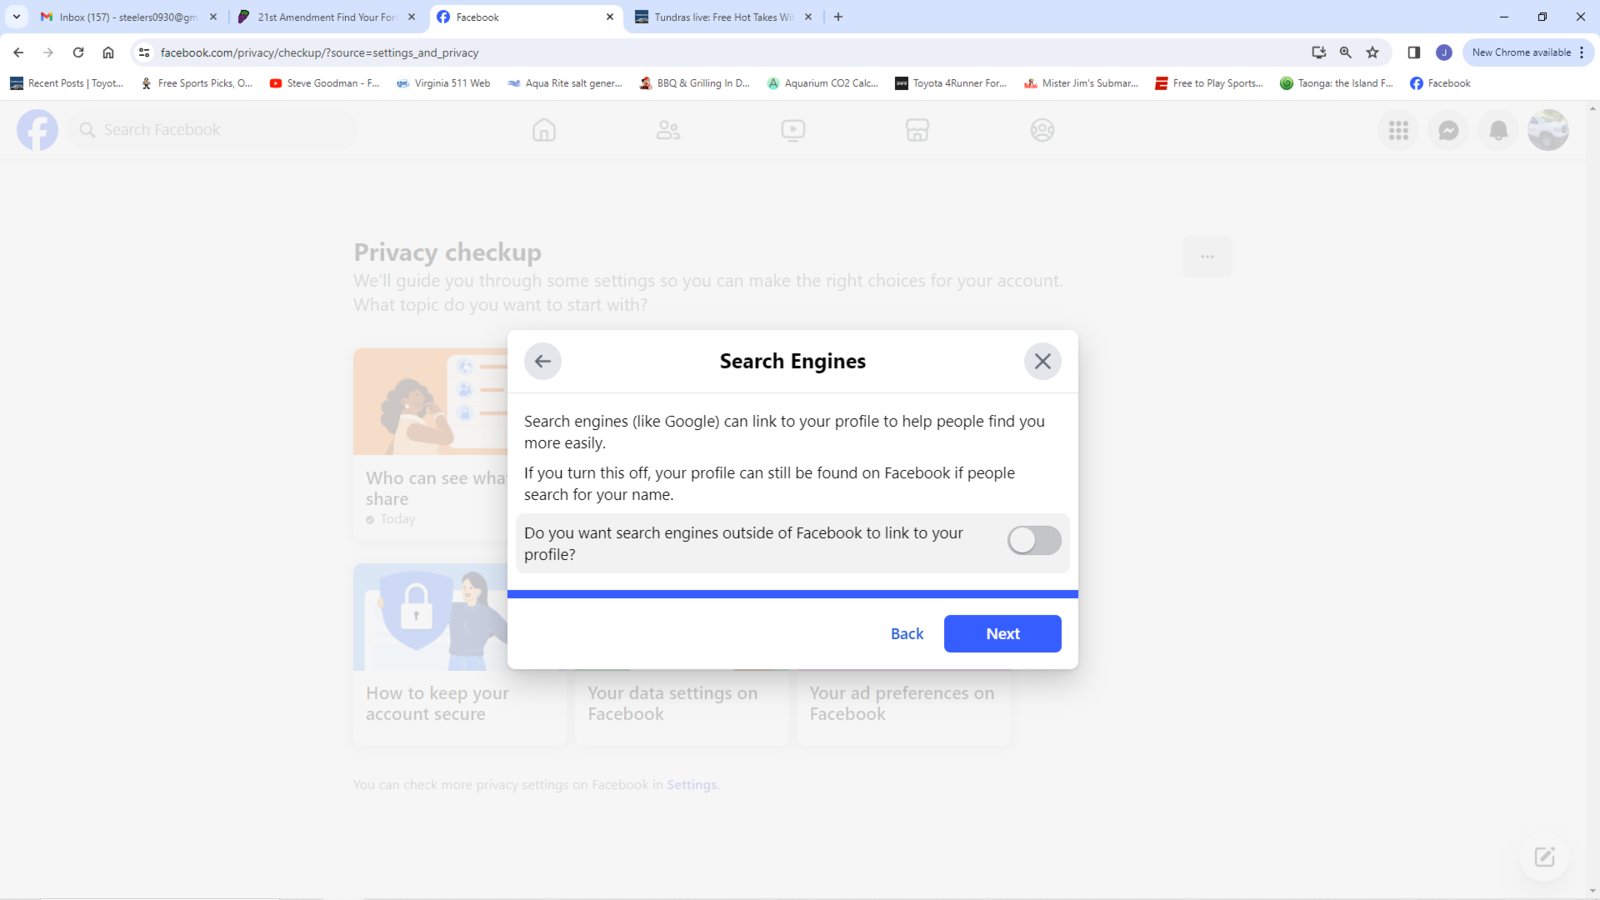The height and width of the screenshot is (900, 1600).
Task: Open BBQ & Grilling bookmark
Action: point(694,83)
